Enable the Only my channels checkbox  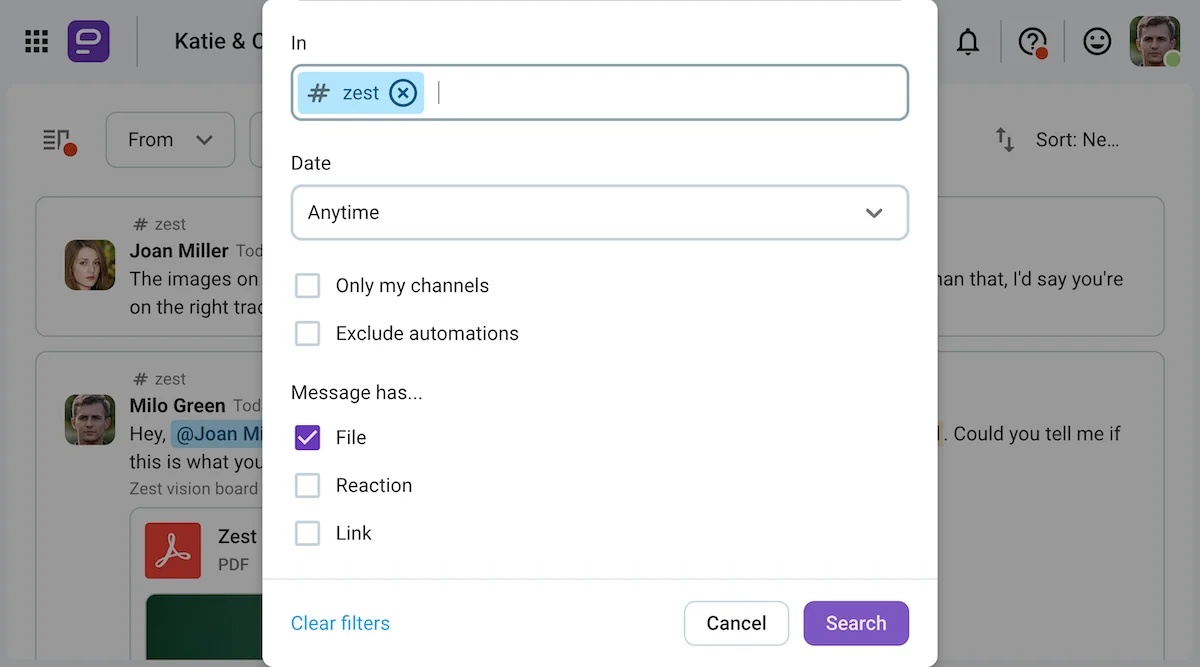(x=307, y=285)
